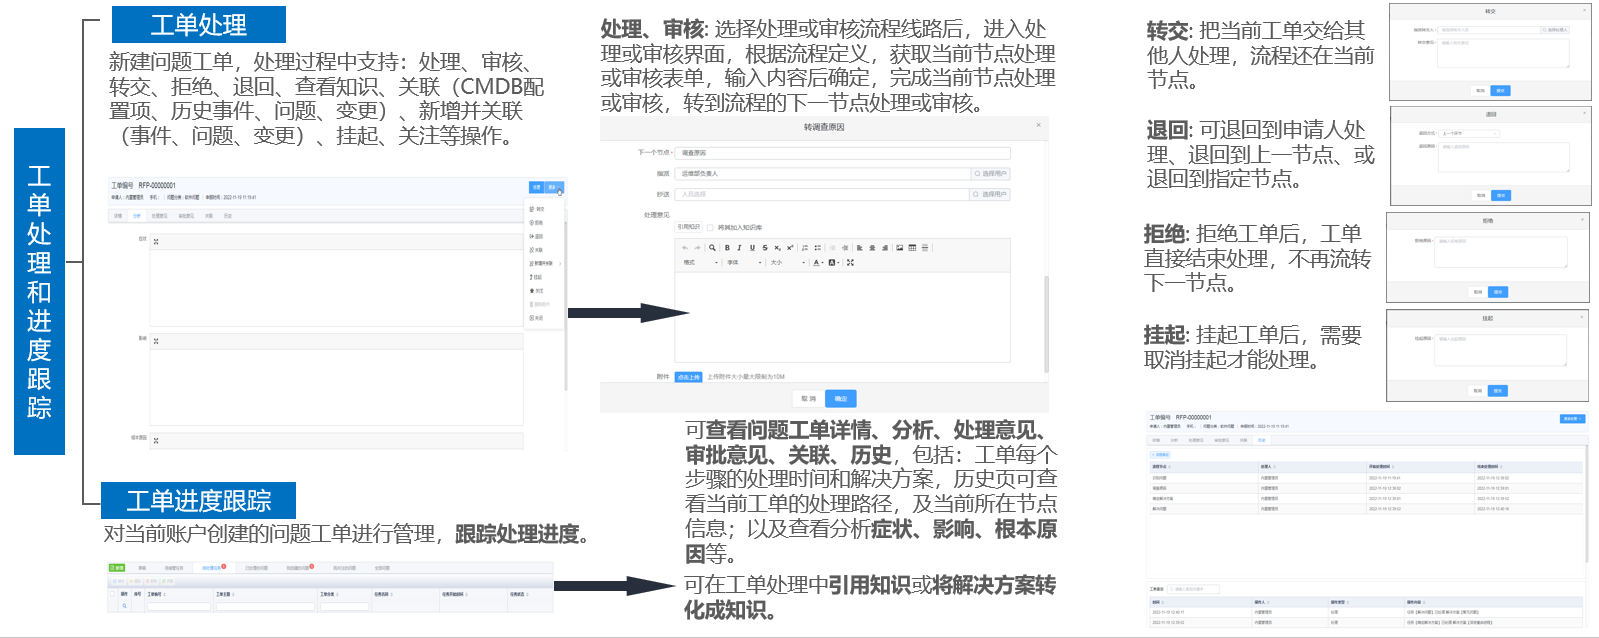Choose 拒绝 from the more-actions menu
Viewport: 1599px width, 638px height.
(x=538, y=223)
